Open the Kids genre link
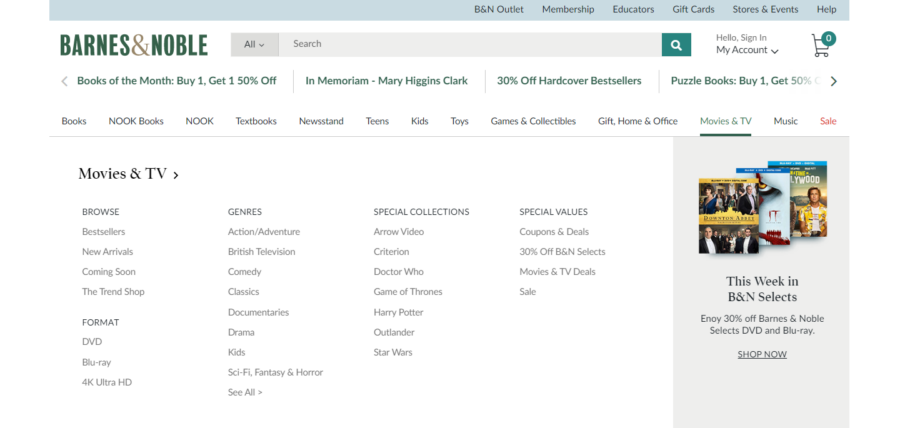Viewport: 900px width, 428px height. (236, 352)
